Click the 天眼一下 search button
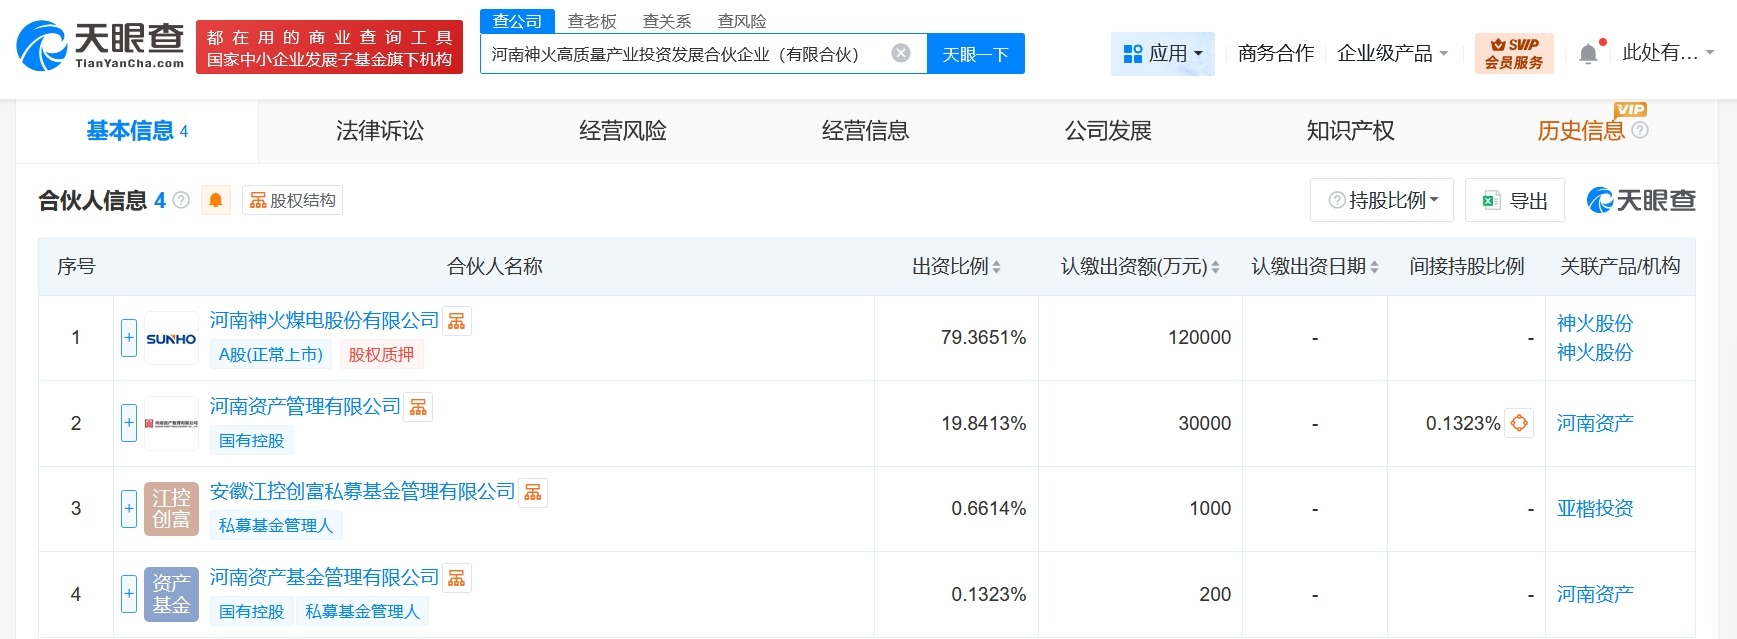This screenshot has height=639, width=1737. pos(976,54)
